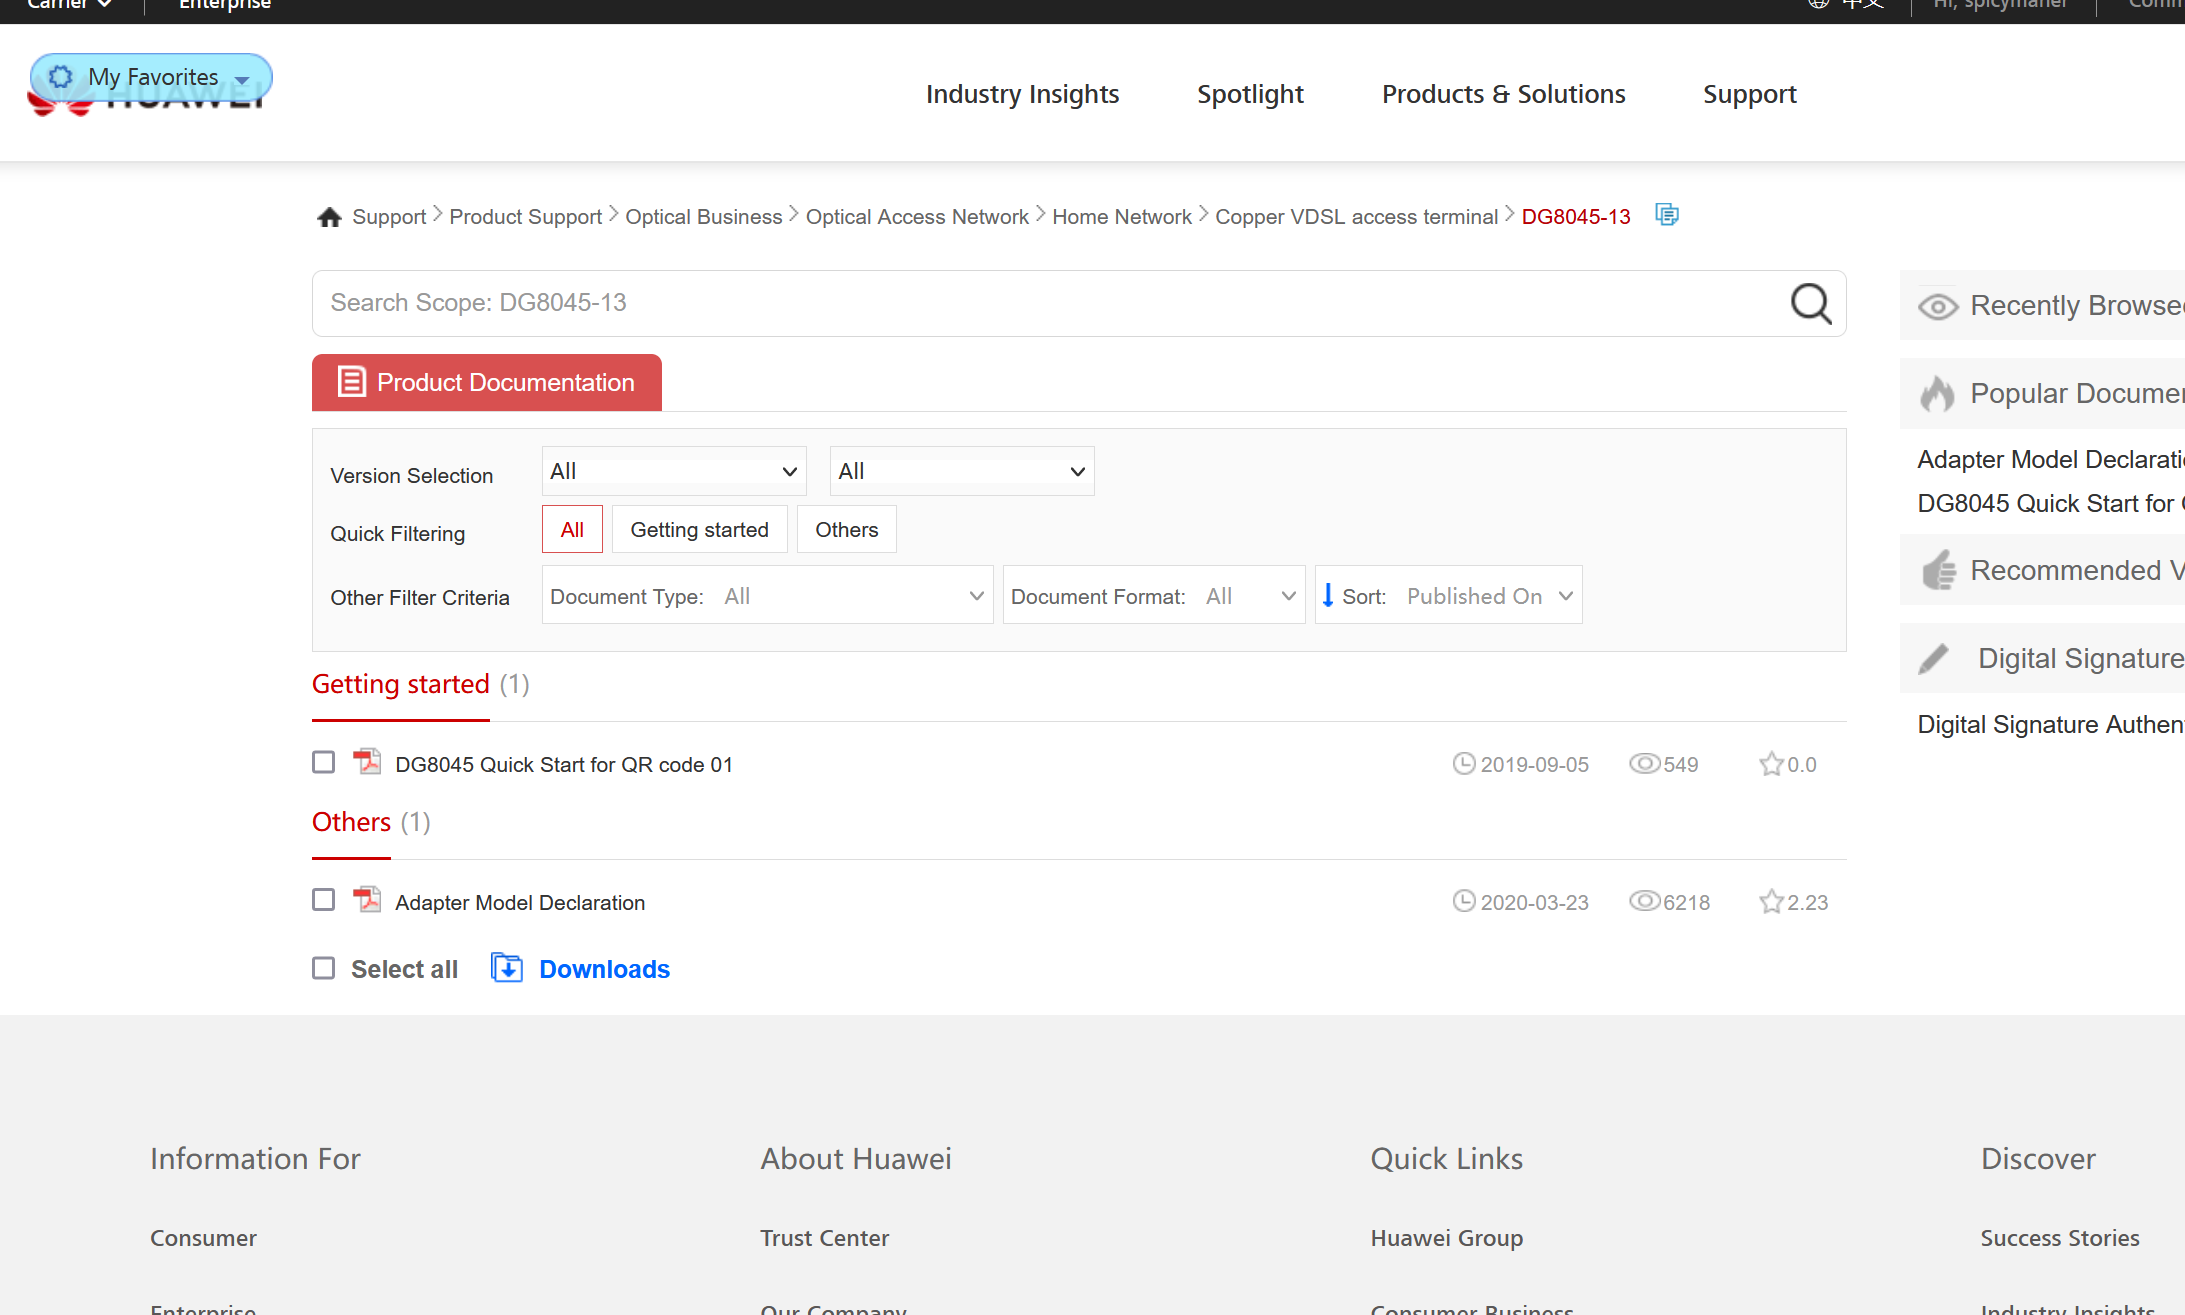Screen dimensions: 2185x1315
Task: Click clock icon beside 2019-09-05
Action: (x=1464, y=764)
